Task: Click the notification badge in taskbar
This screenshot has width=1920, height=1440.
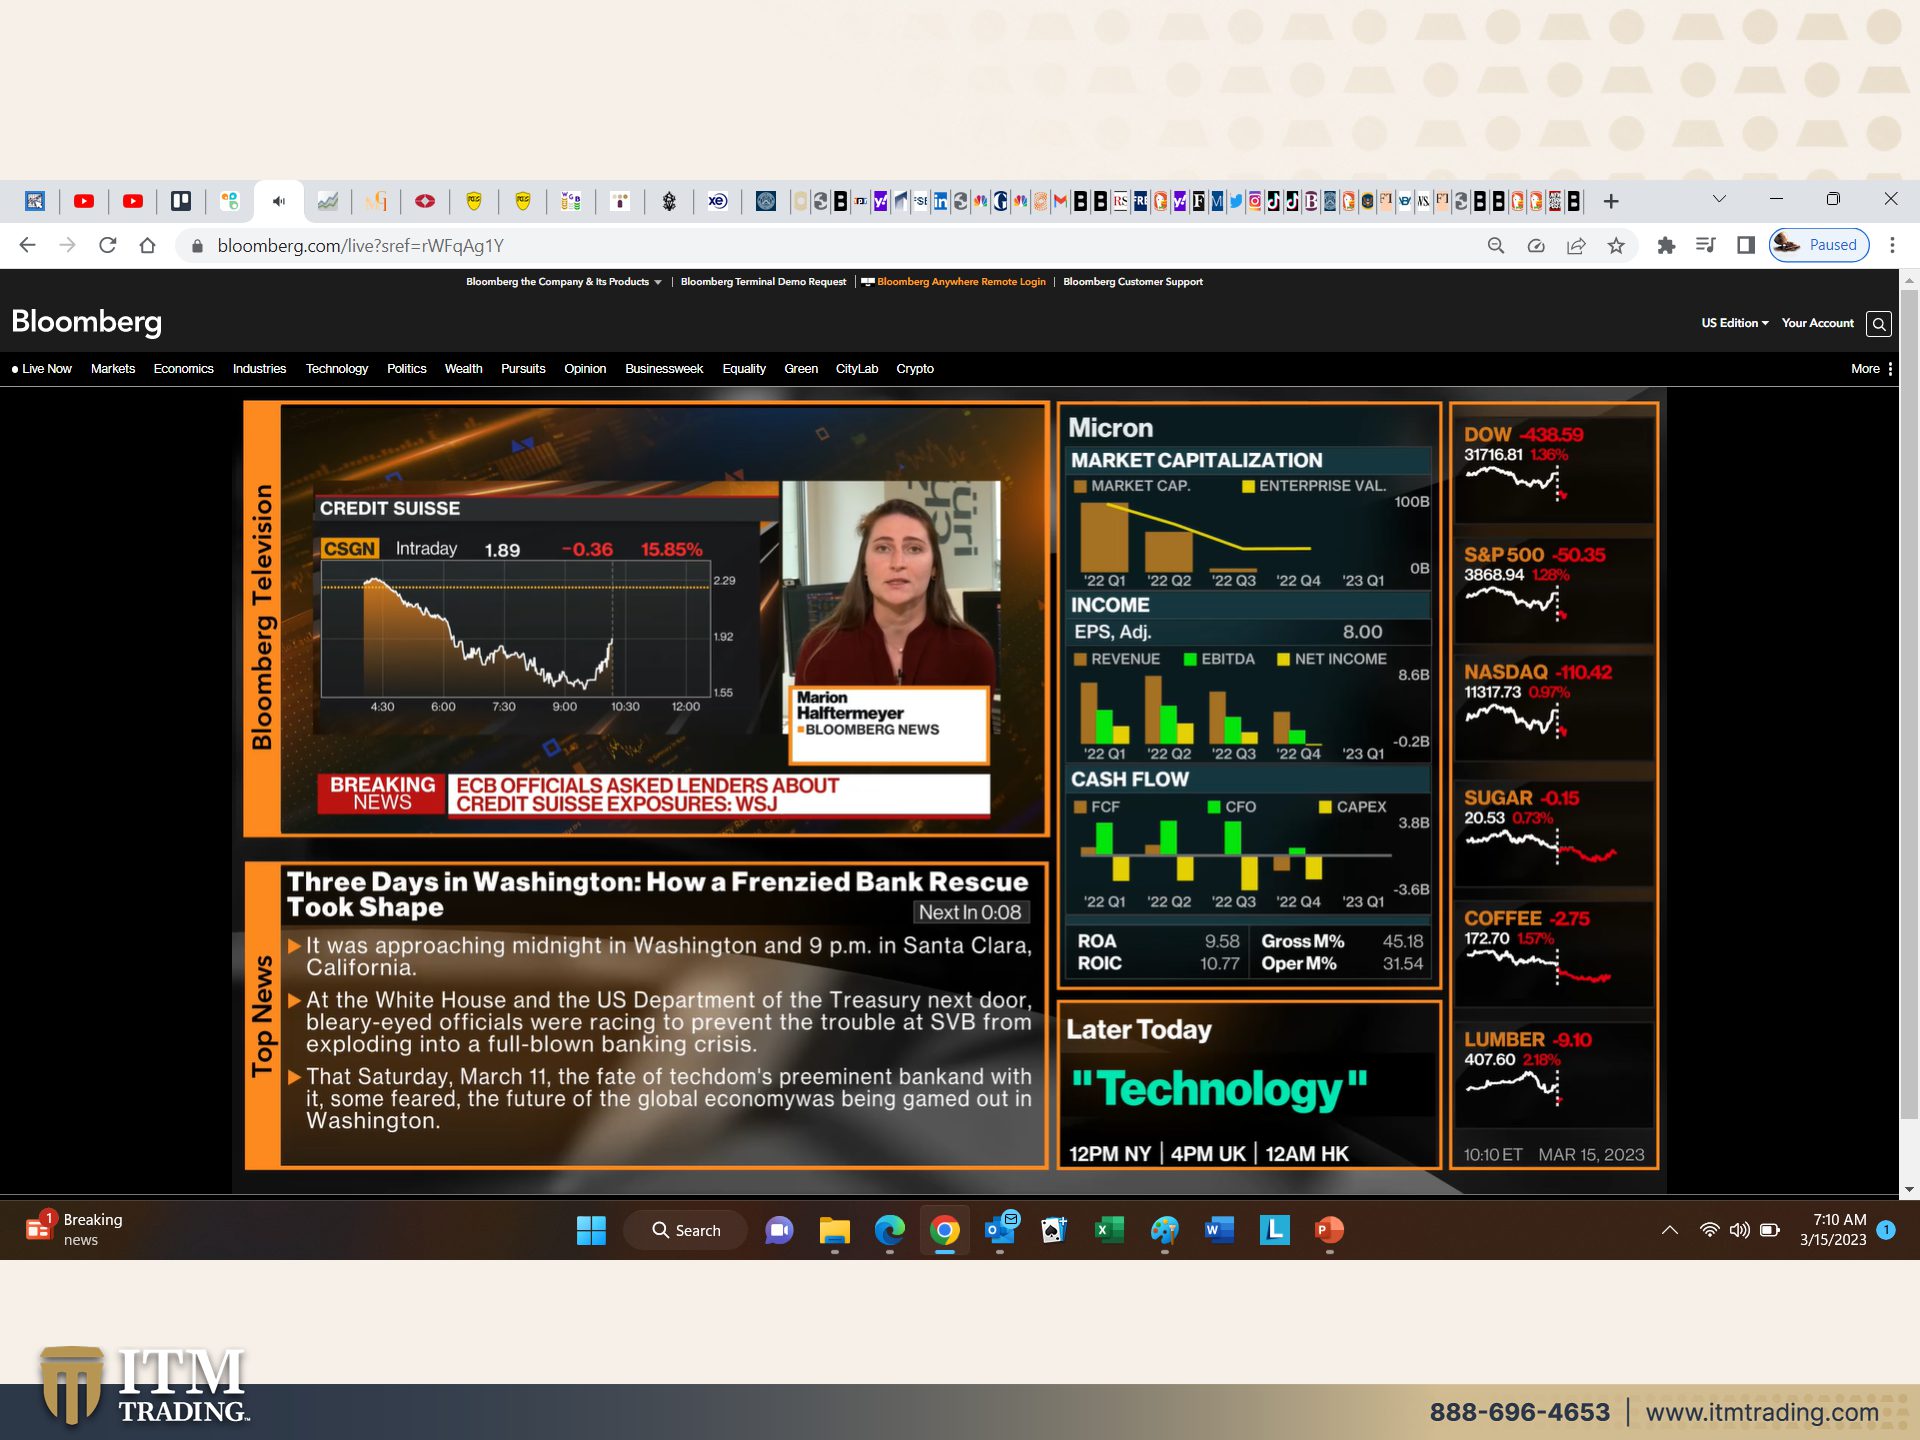Action: click(x=1886, y=1230)
